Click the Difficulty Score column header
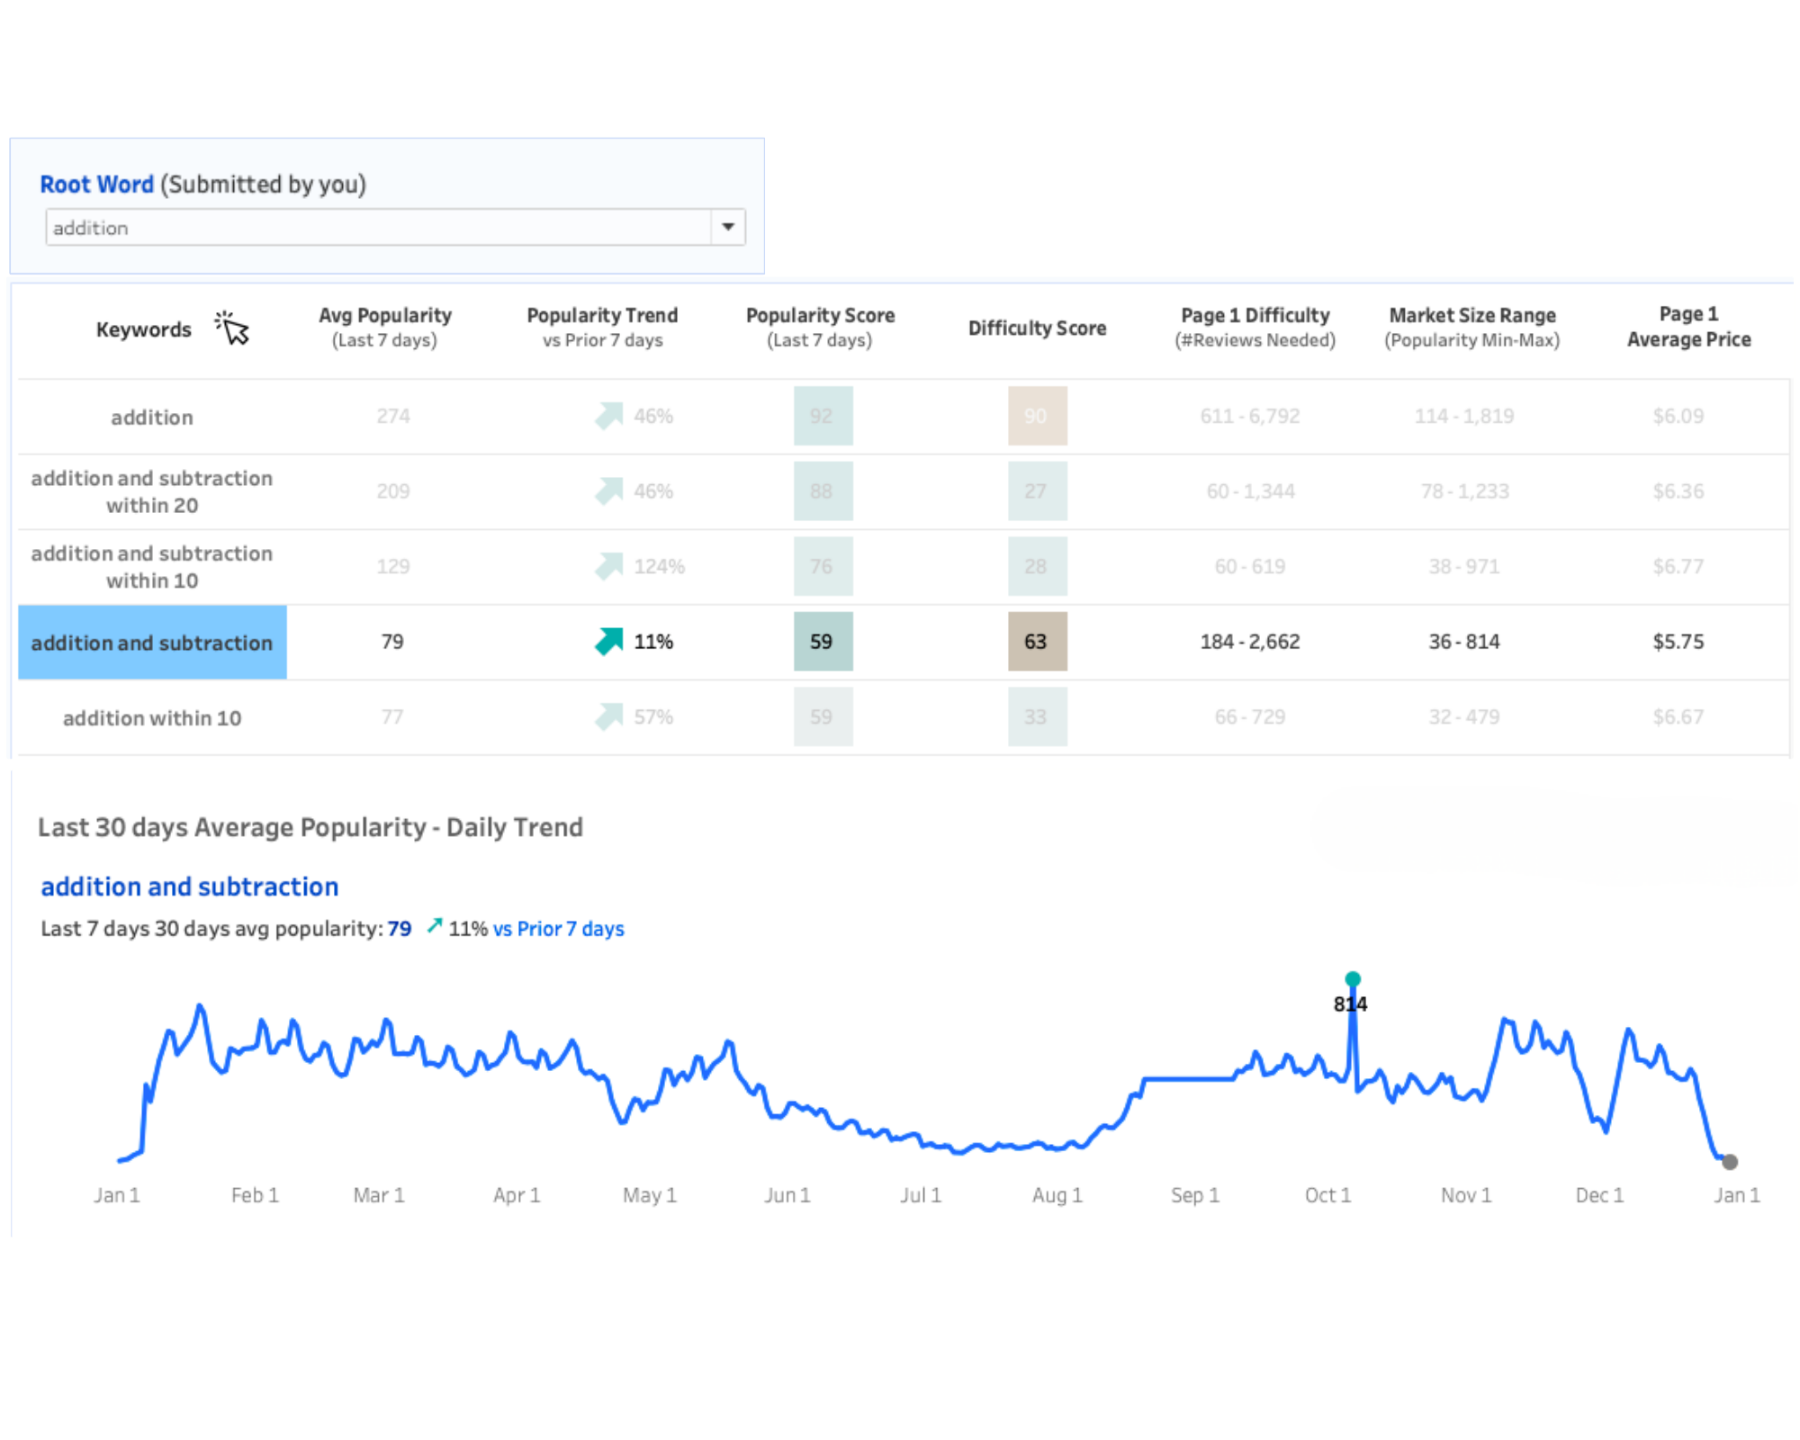 click(1037, 327)
